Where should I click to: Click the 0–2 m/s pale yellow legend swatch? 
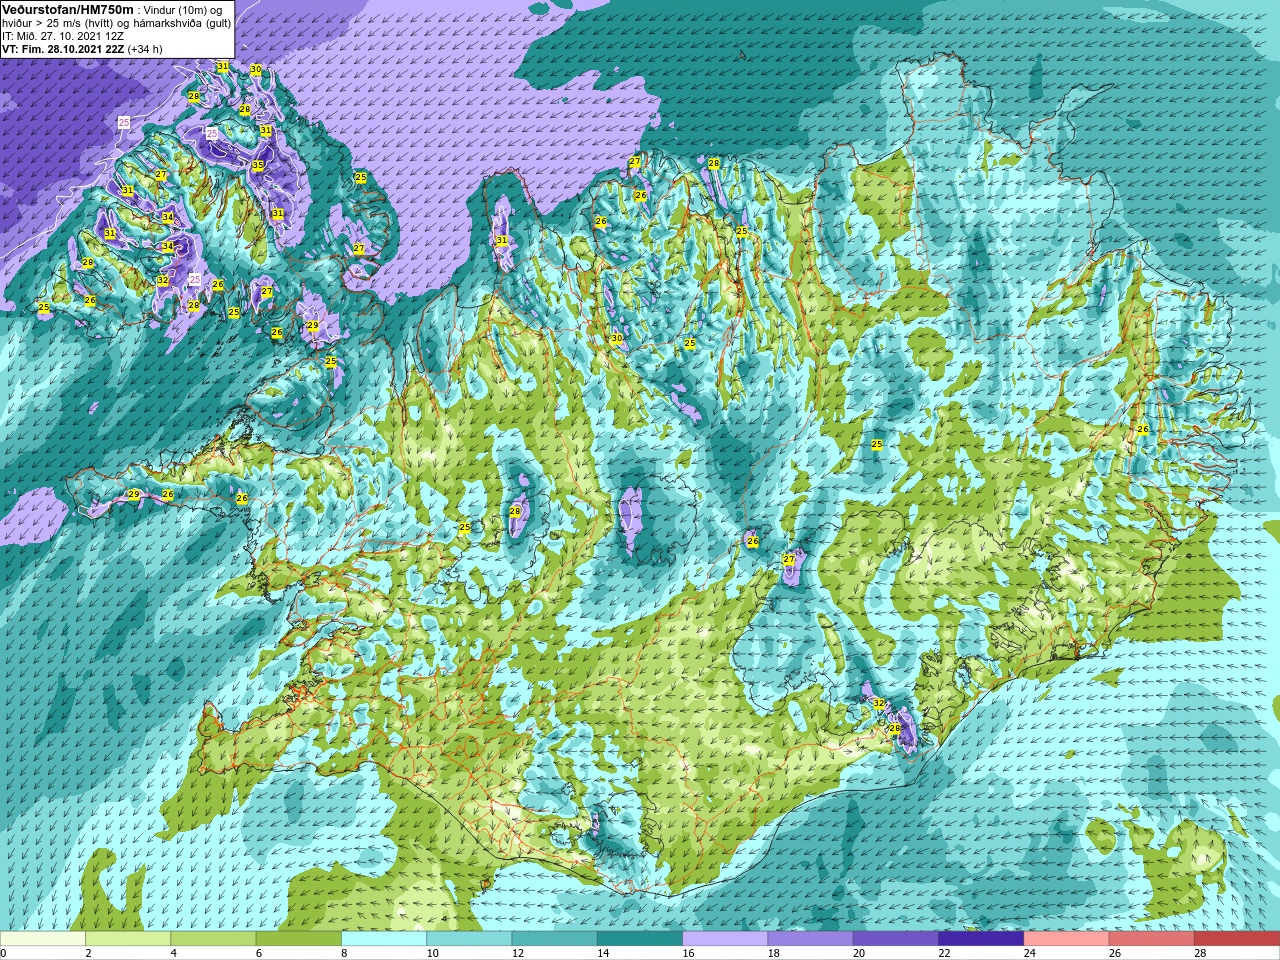43,939
